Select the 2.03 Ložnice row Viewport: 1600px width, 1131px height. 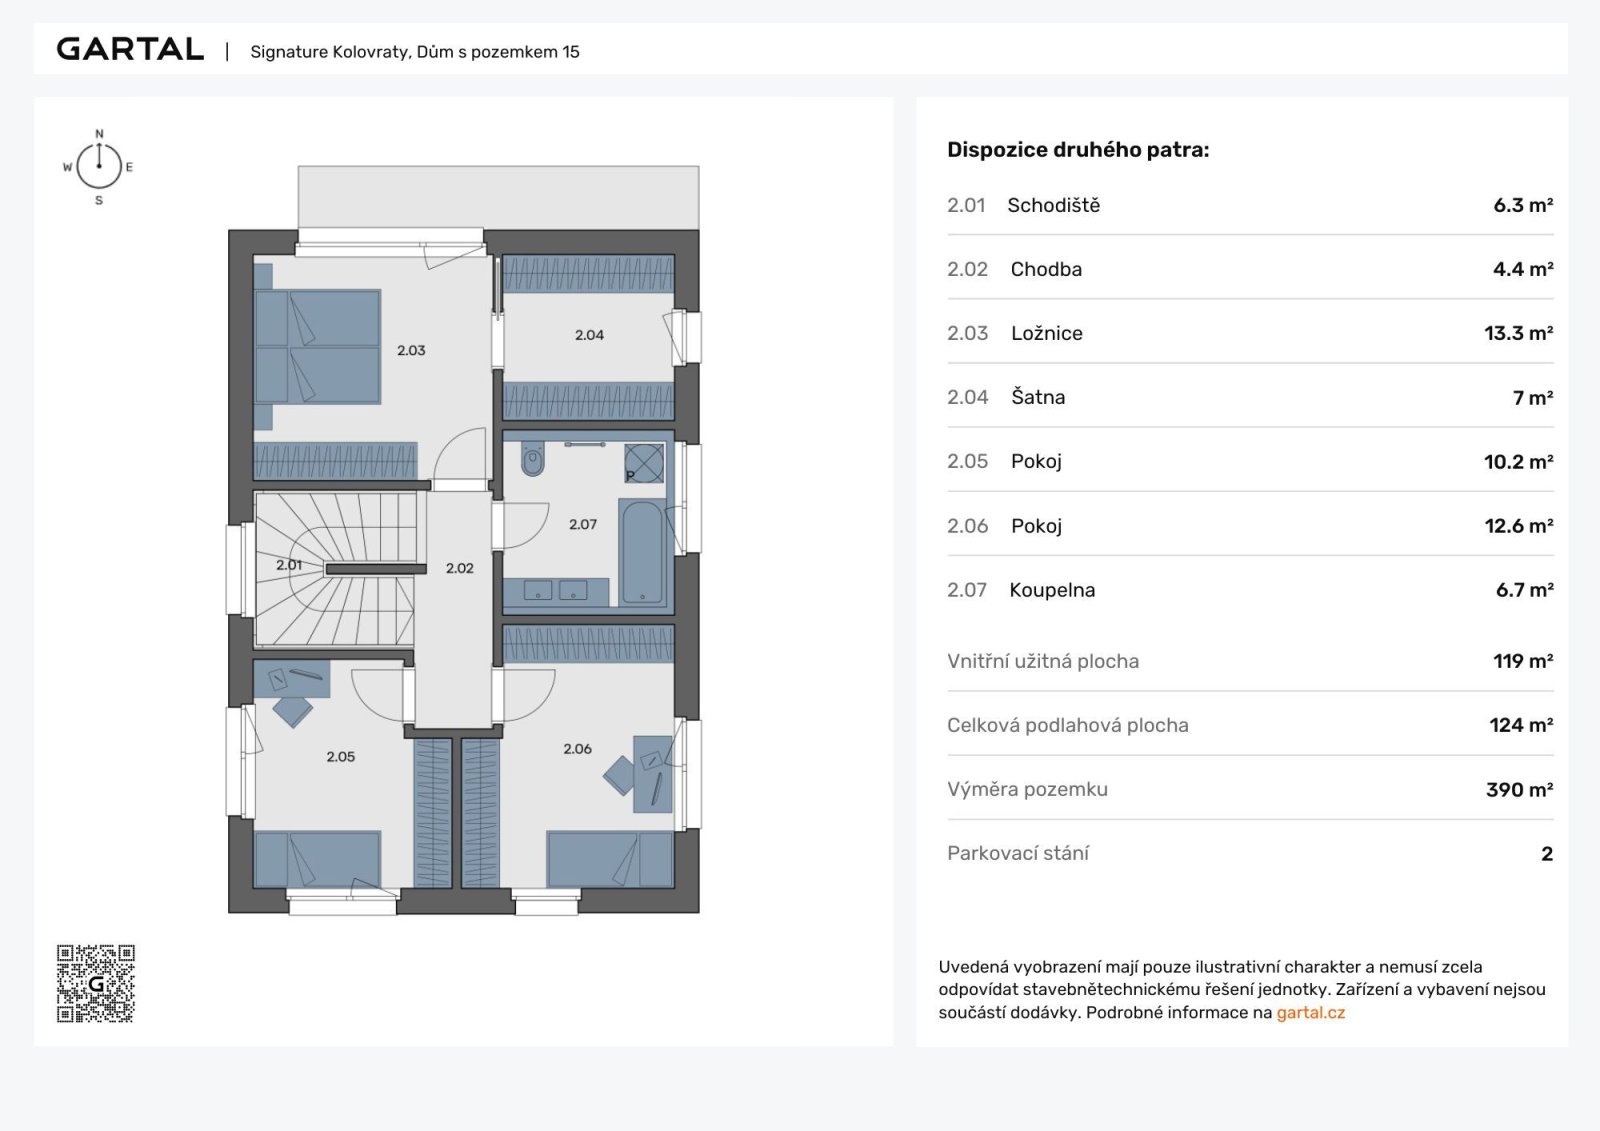pyautogui.click(x=1249, y=333)
